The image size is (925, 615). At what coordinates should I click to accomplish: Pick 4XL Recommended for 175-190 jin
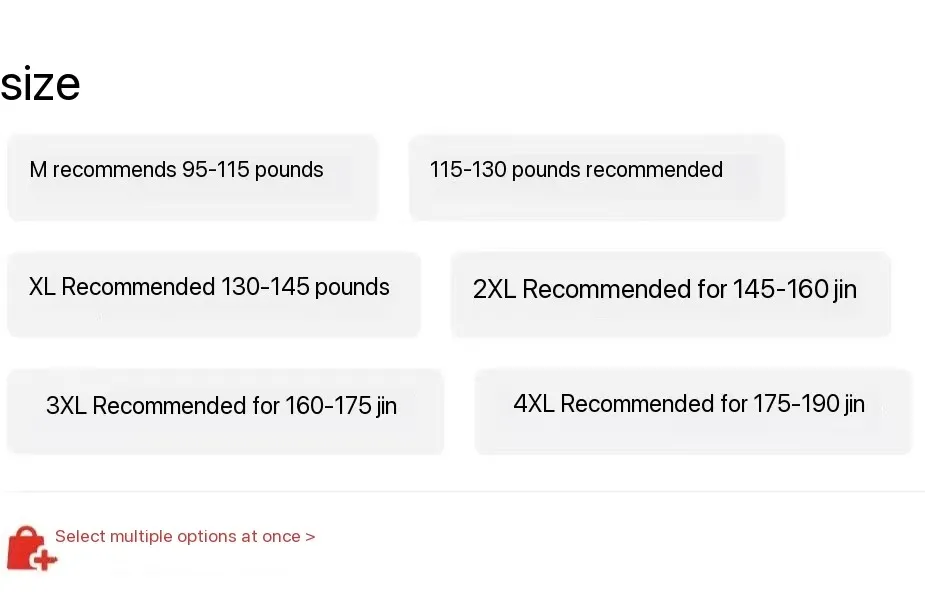[x=692, y=410]
